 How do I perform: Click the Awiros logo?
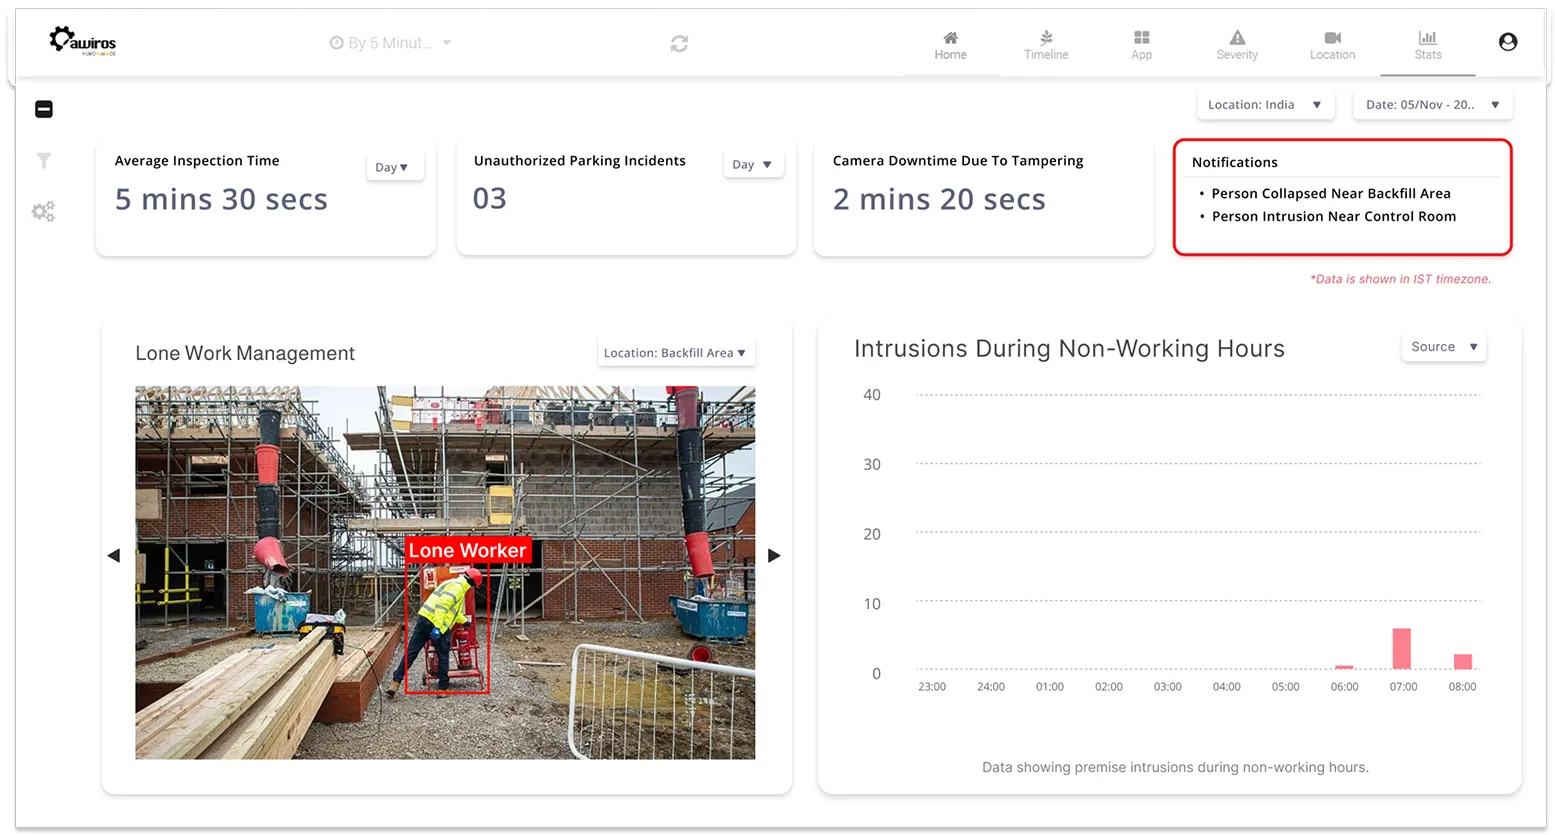[x=83, y=41]
